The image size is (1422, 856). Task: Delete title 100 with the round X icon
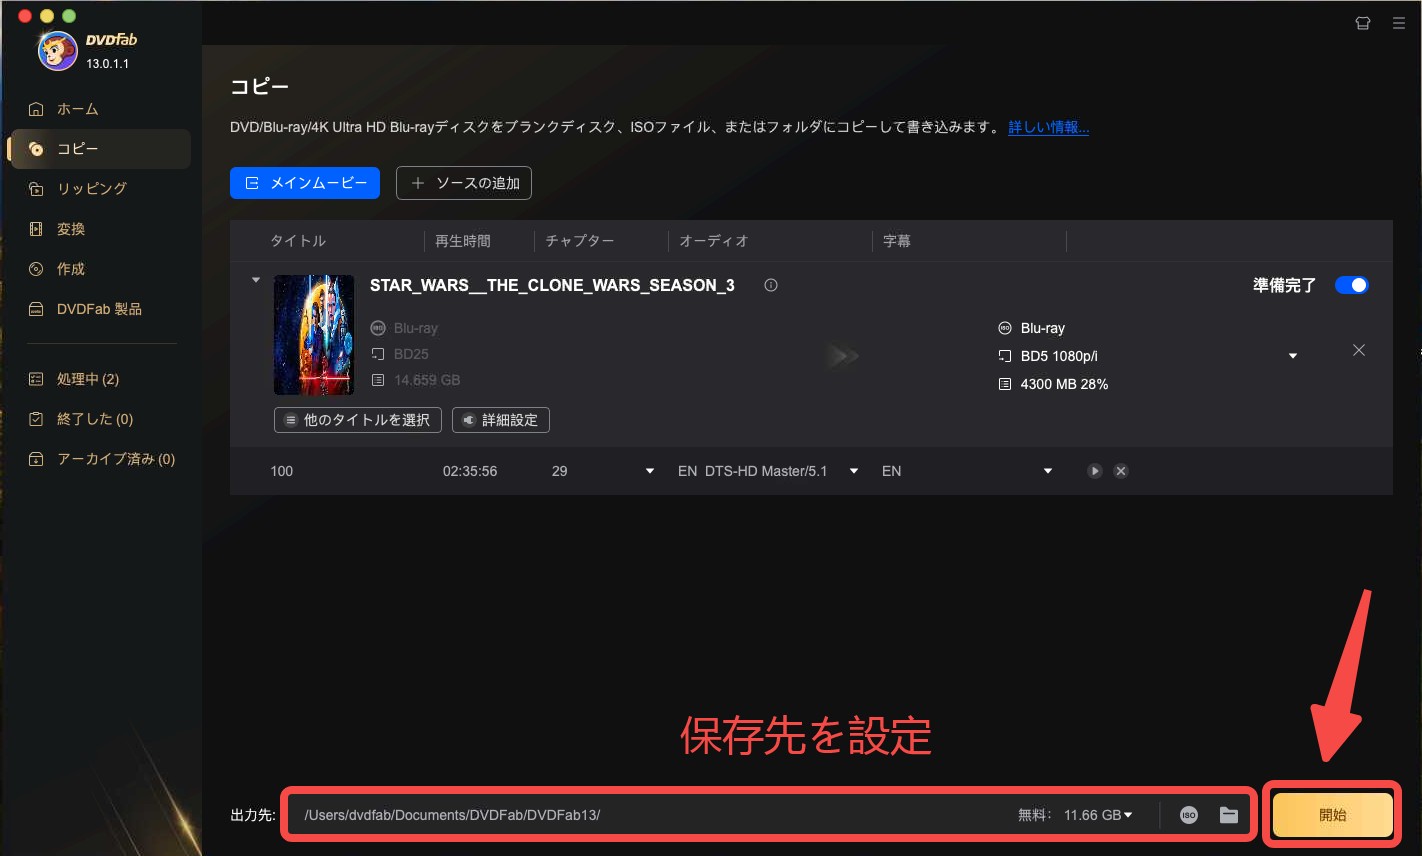point(1121,471)
